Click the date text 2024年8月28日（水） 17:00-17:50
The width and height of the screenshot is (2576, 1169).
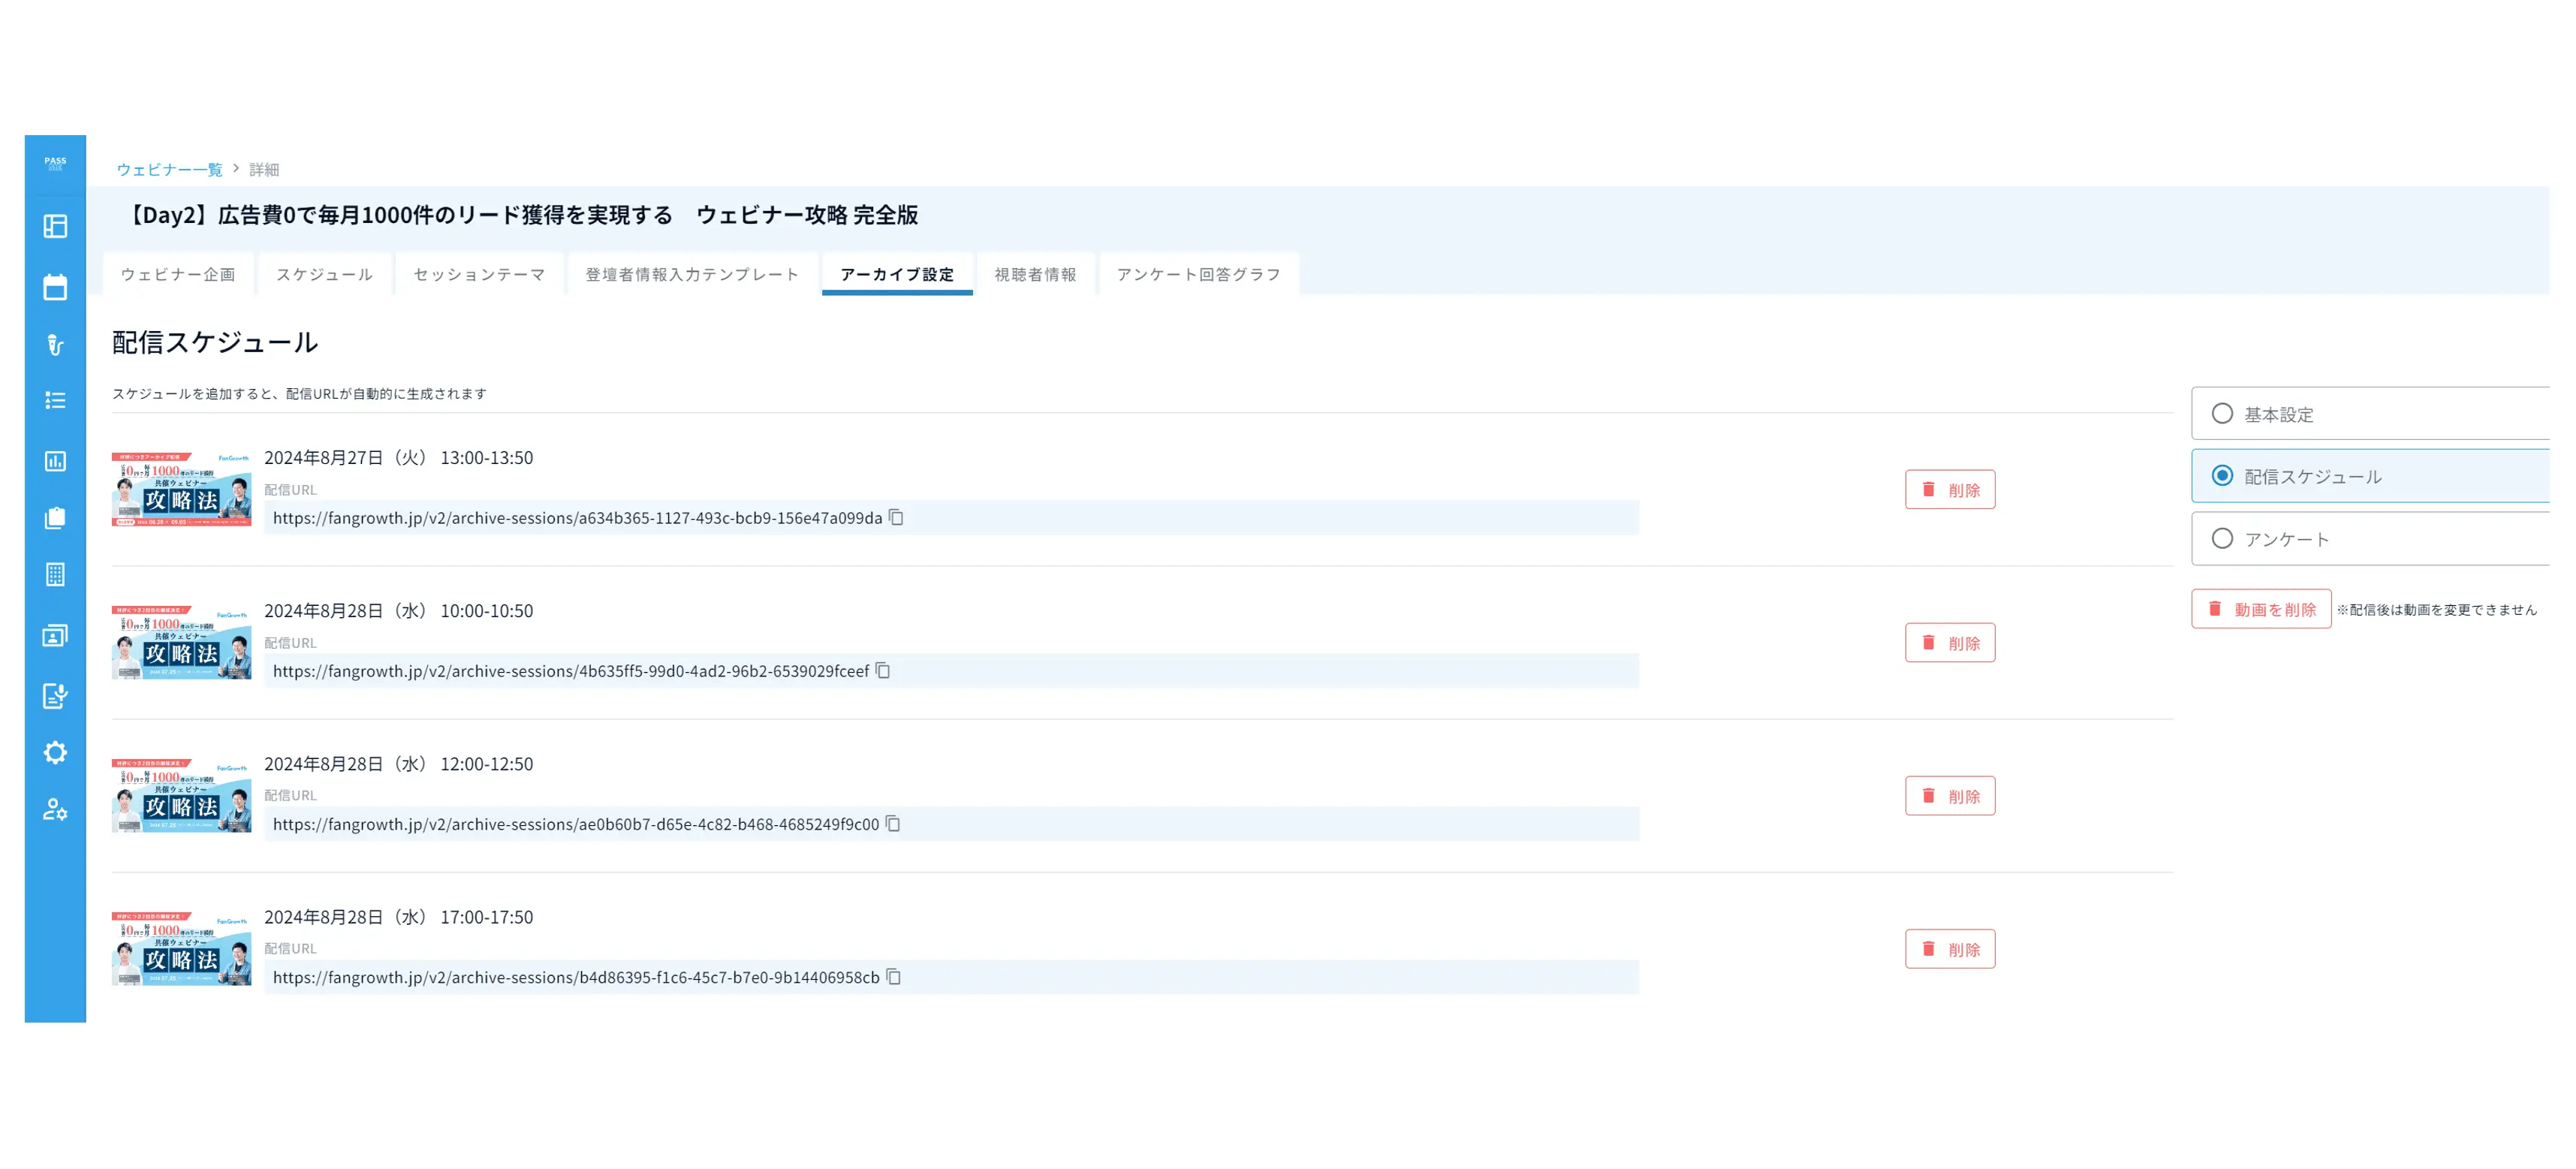(x=398, y=917)
